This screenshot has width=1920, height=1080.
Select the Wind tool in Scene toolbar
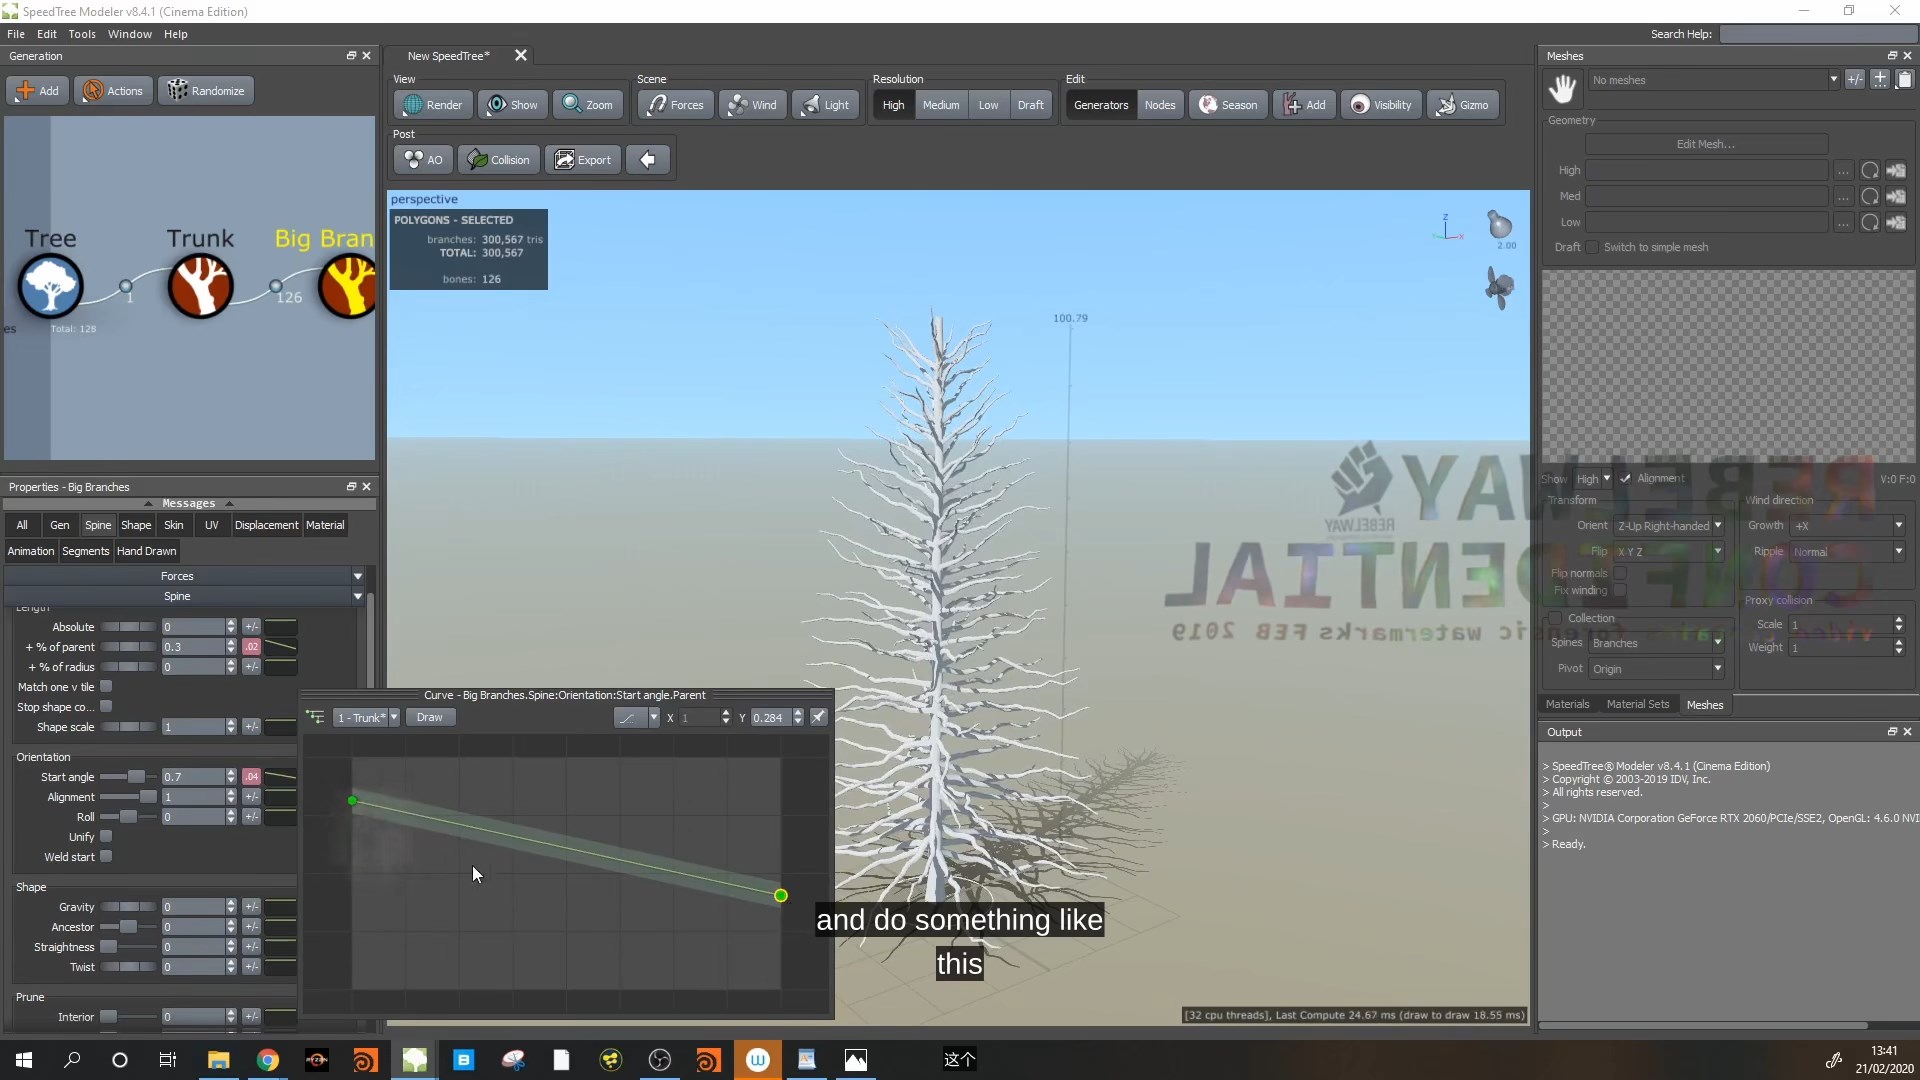[x=752, y=104]
